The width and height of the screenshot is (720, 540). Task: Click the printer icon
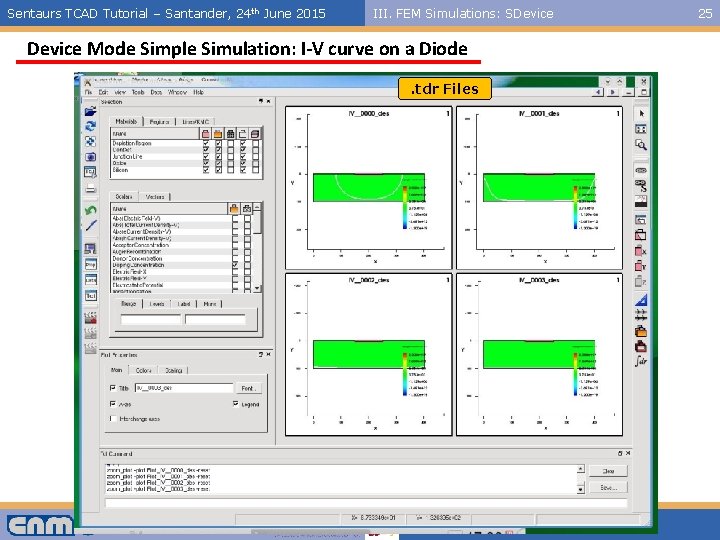click(x=90, y=188)
